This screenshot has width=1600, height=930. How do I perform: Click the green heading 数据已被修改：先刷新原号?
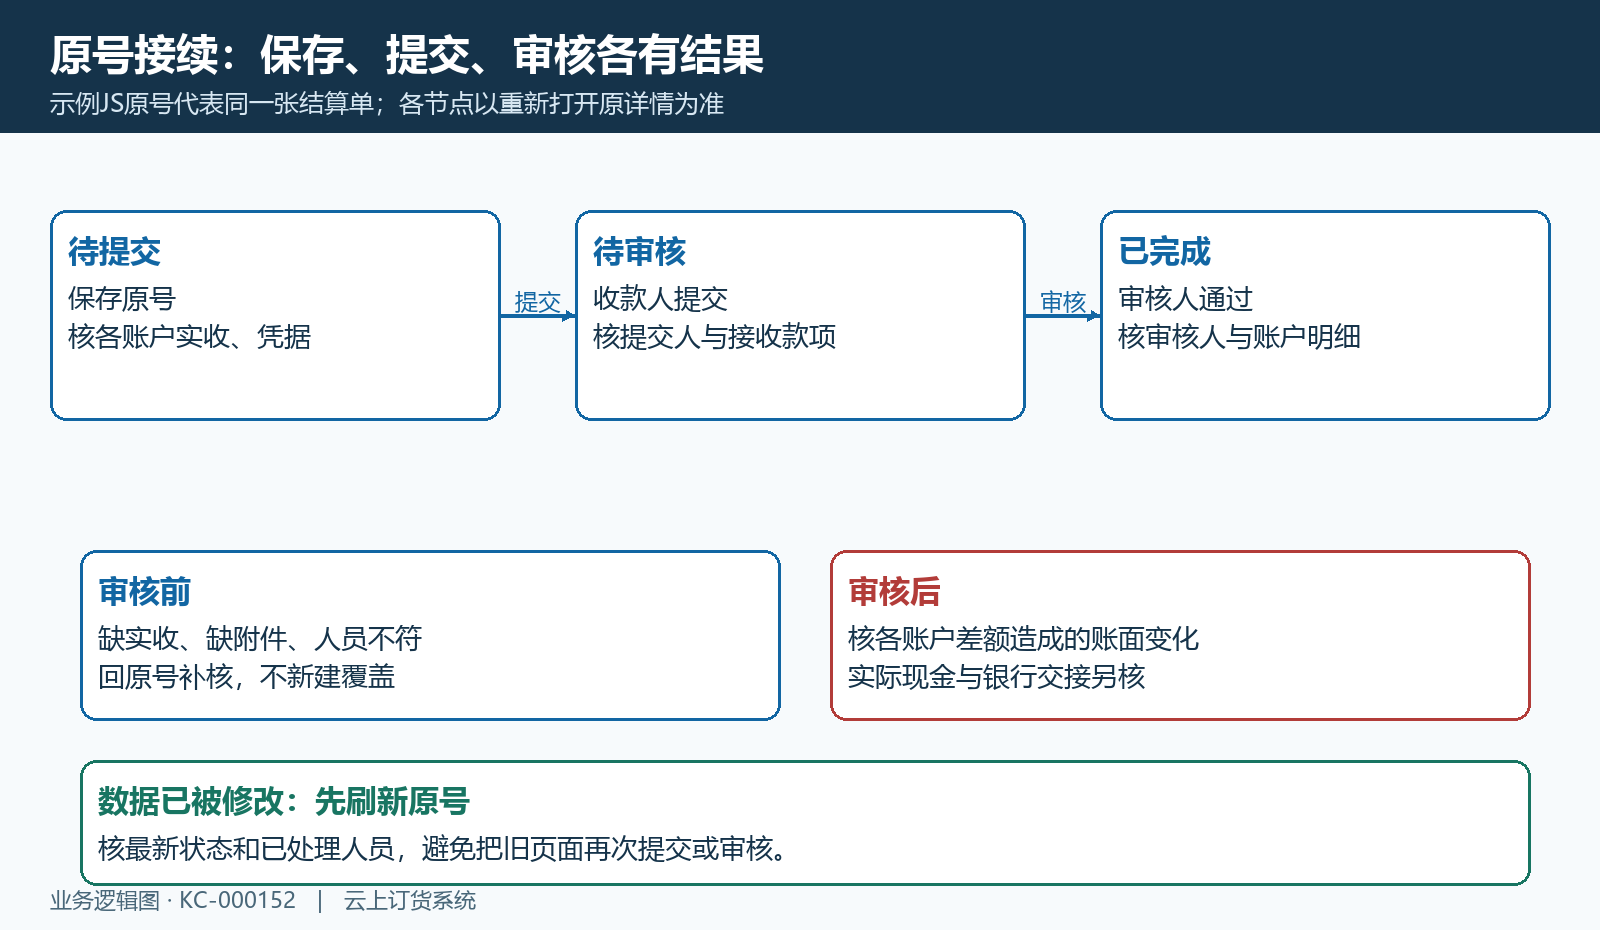[284, 801]
